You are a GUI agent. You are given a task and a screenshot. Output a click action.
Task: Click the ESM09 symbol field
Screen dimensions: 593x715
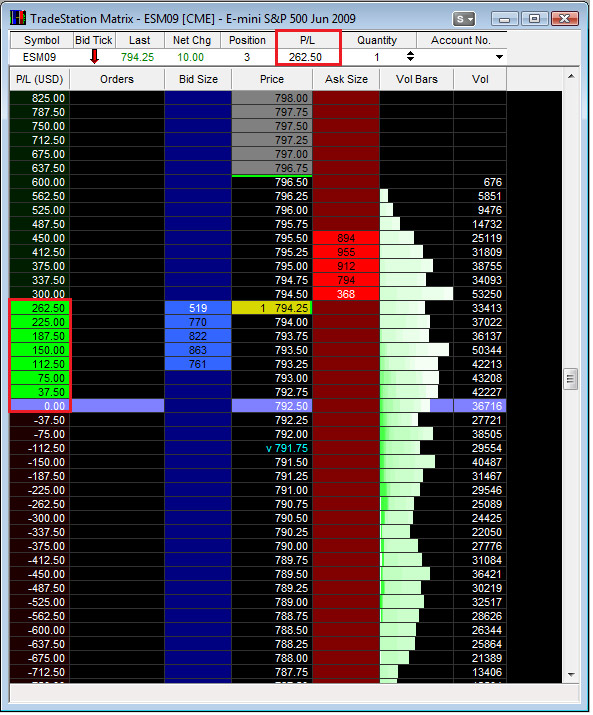click(40, 57)
